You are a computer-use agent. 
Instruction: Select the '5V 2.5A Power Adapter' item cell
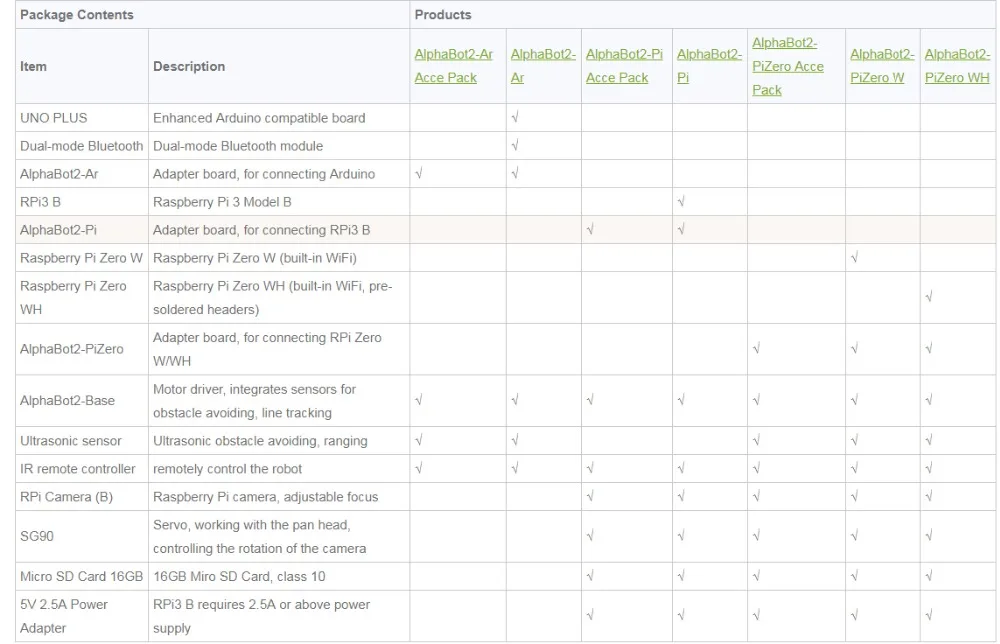(82, 617)
